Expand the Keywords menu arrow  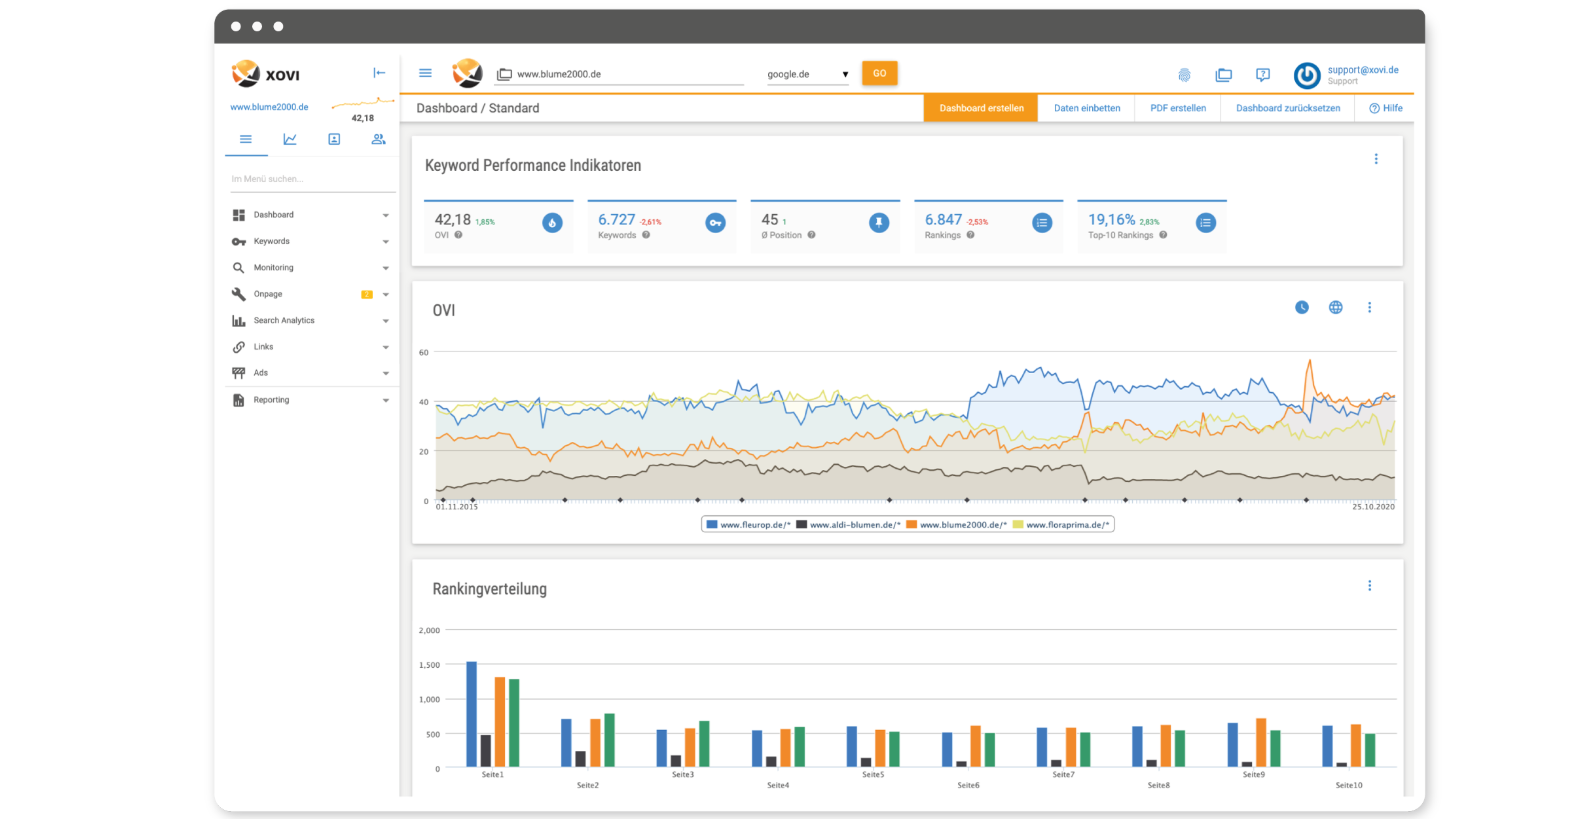click(x=386, y=242)
